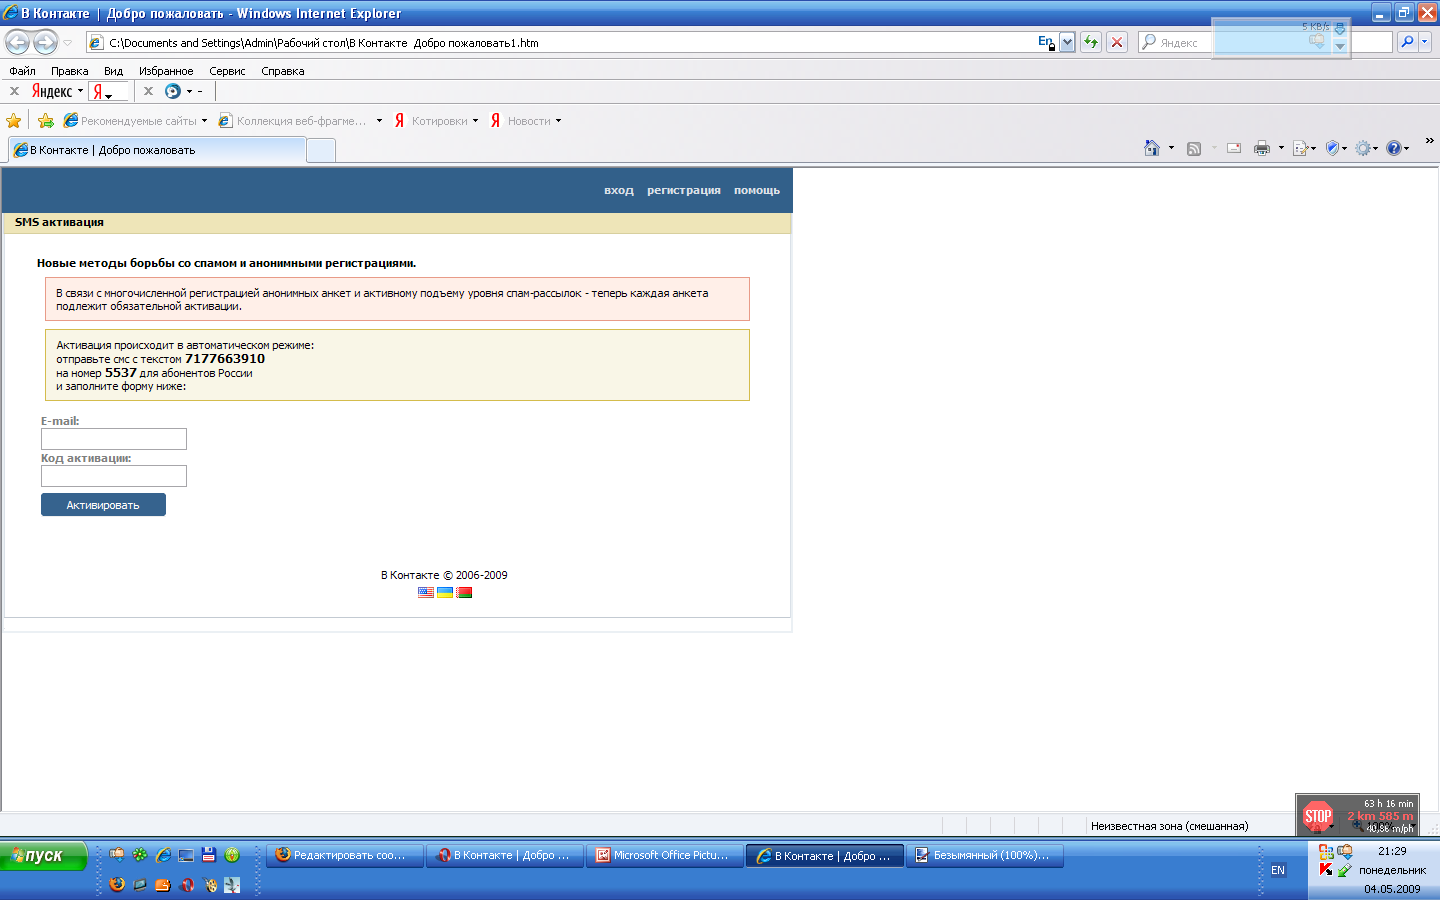1440x900 pixels.
Task: Select the English flag language icon
Action: pos(426,592)
